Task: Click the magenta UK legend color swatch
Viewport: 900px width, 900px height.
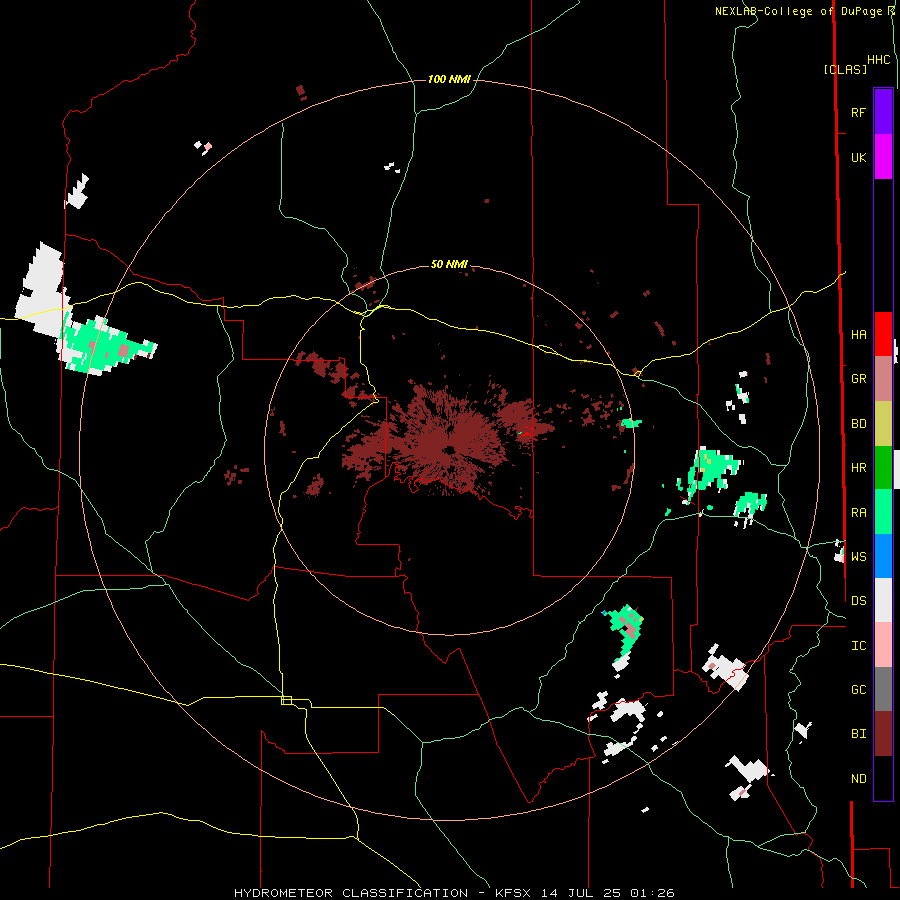Action: [x=883, y=157]
